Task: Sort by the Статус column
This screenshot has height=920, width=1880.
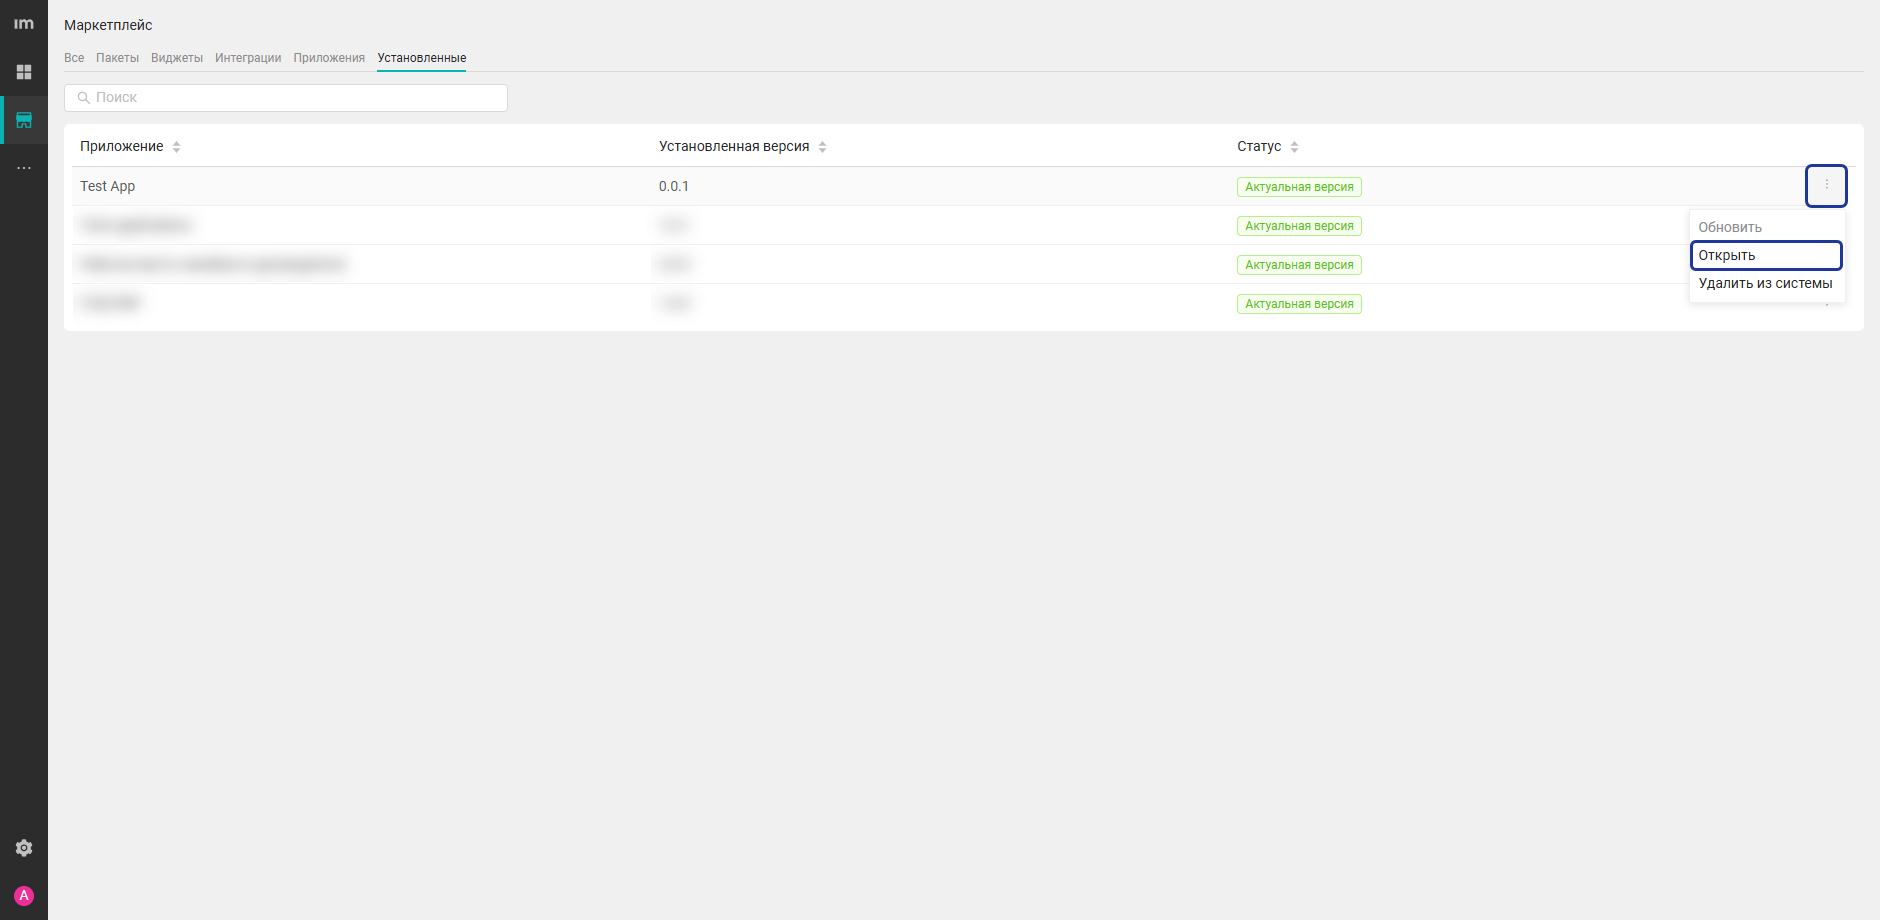Action: coord(1294,147)
